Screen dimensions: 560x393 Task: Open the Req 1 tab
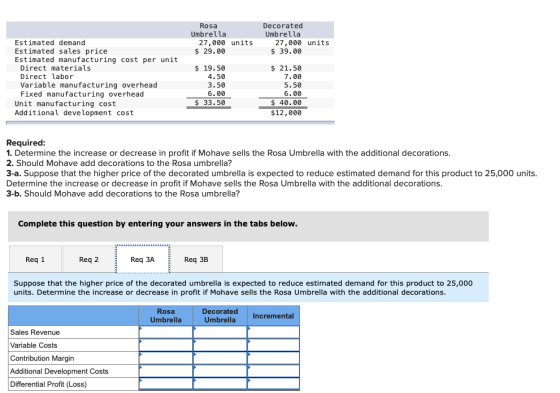[x=35, y=259]
